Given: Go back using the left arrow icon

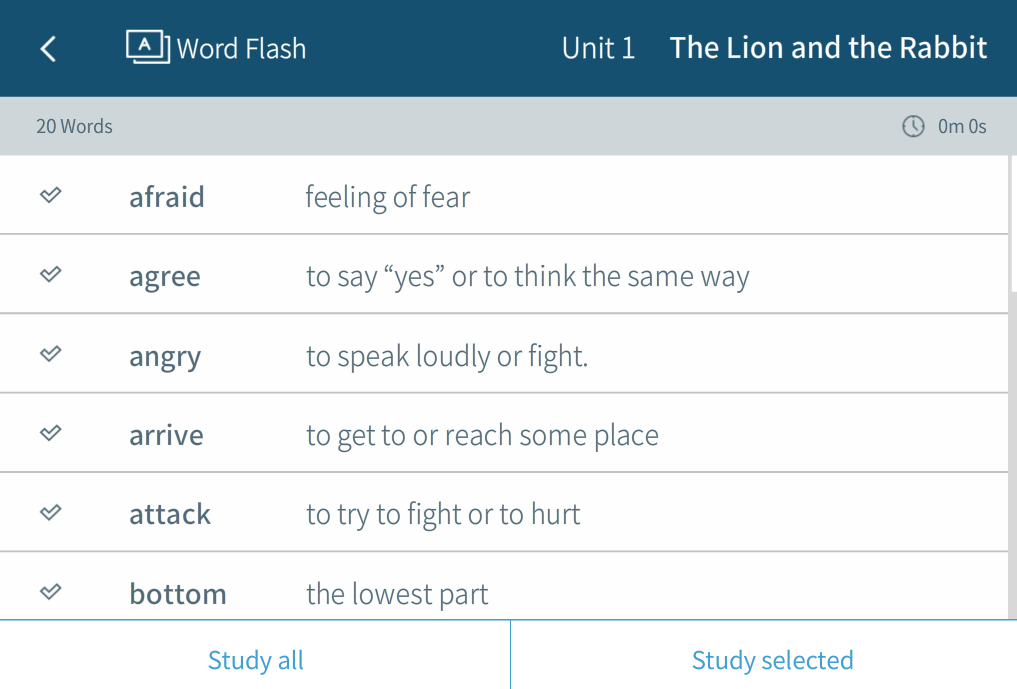Looking at the screenshot, I should (x=48, y=49).
